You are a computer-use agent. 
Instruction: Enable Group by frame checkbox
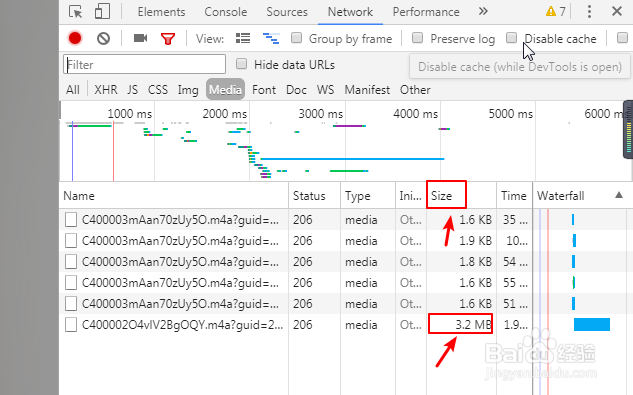point(297,38)
